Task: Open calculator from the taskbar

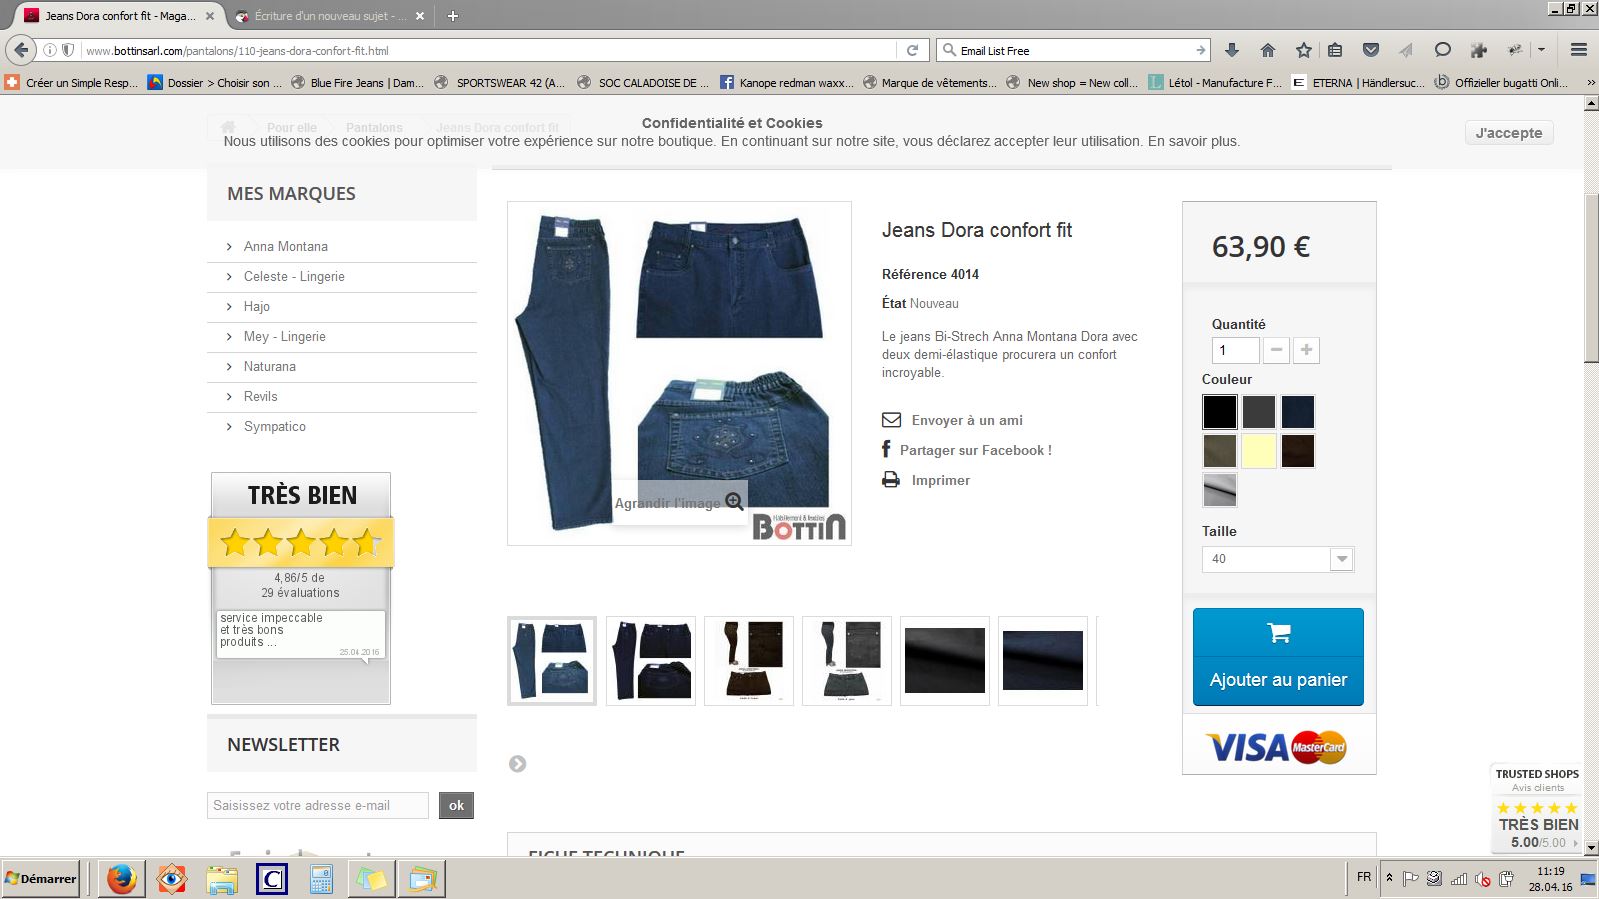Action: tap(321, 879)
